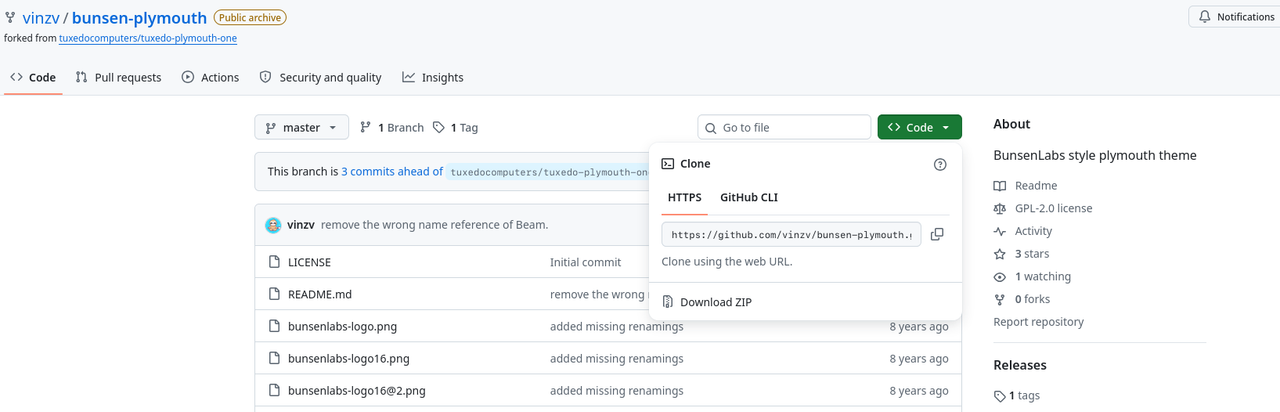Screen dimensions: 1280x412
Task: View the 1 watching link
Action: coord(1043,276)
